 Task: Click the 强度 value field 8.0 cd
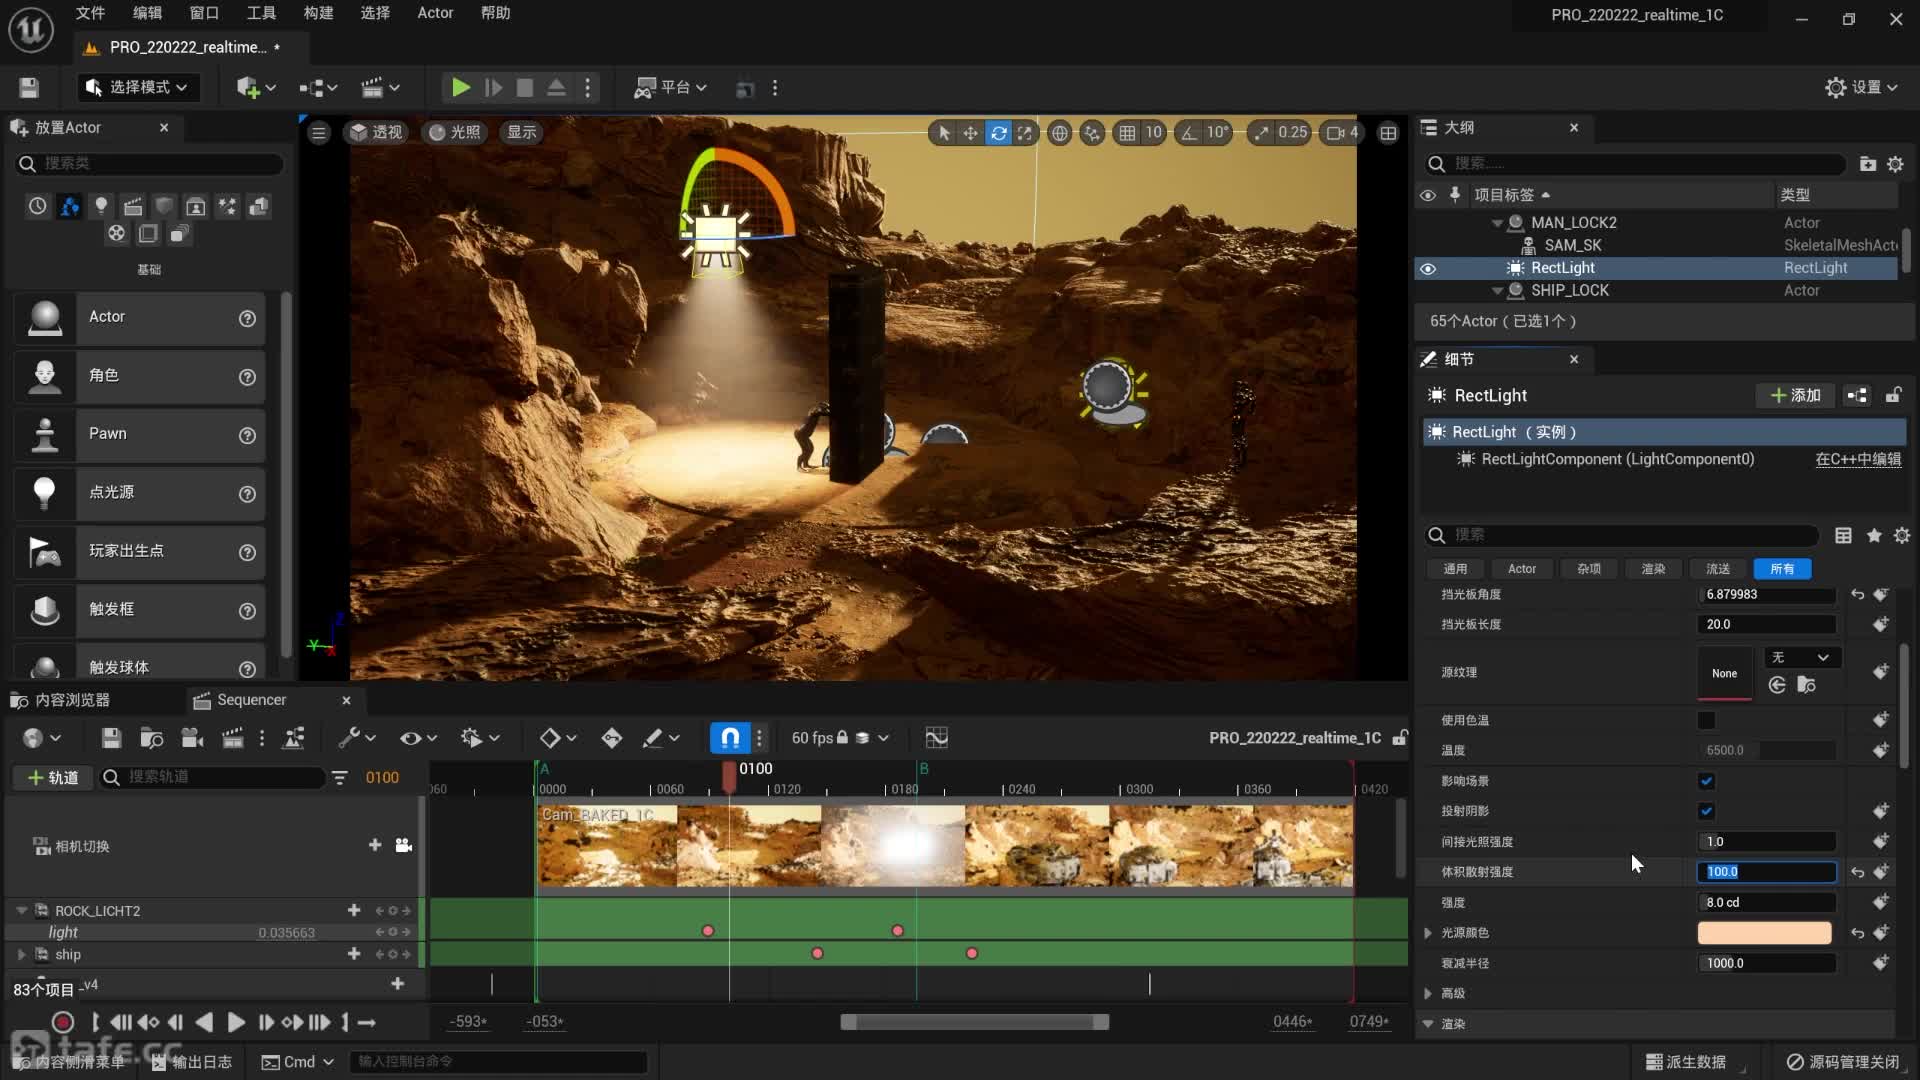[x=1766, y=903]
